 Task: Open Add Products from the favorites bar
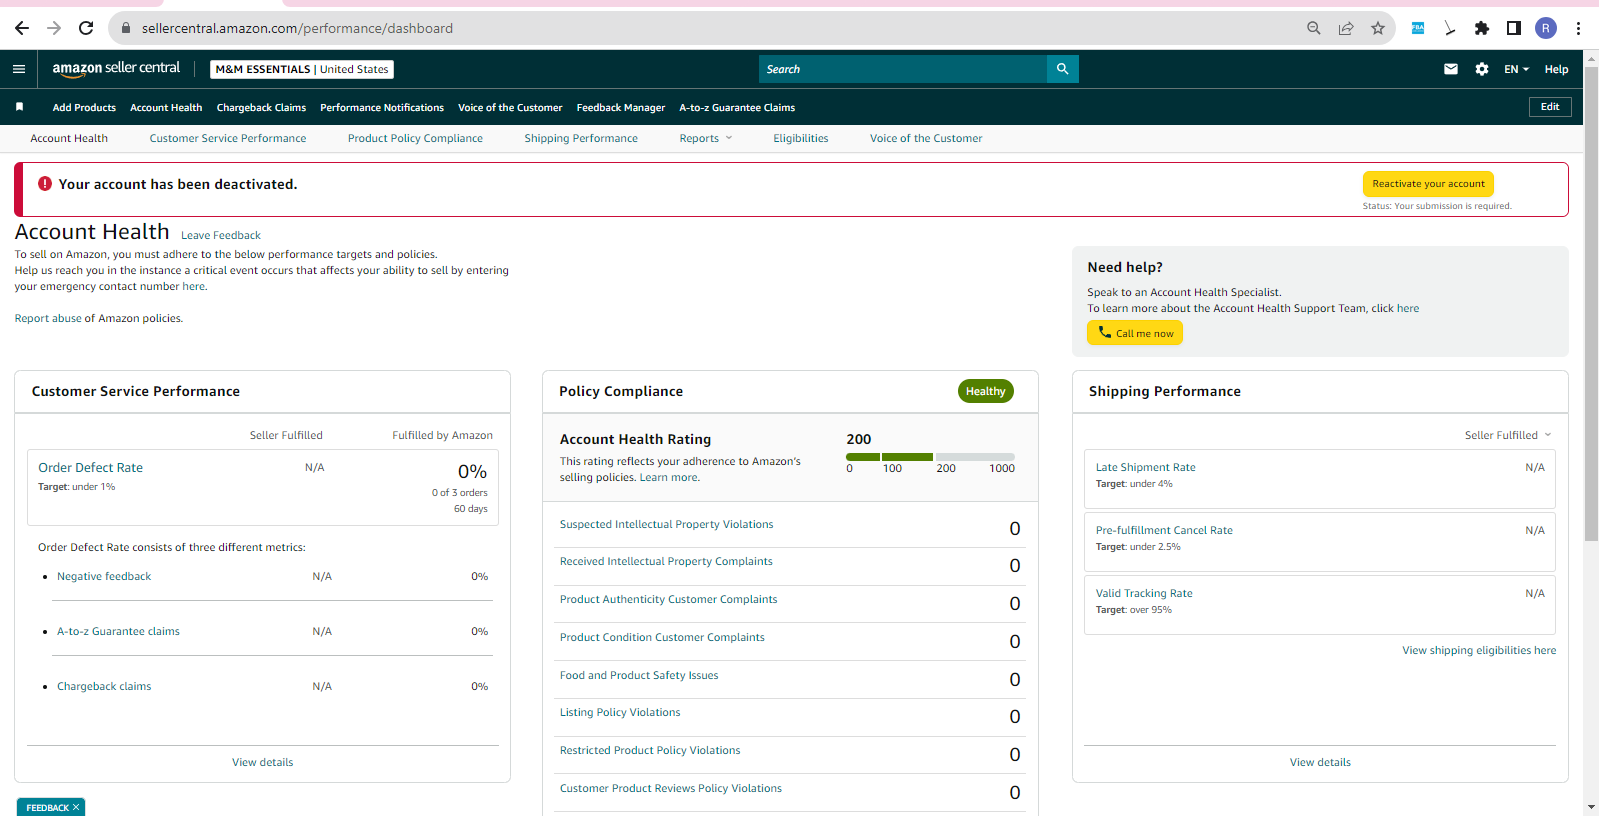(84, 108)
